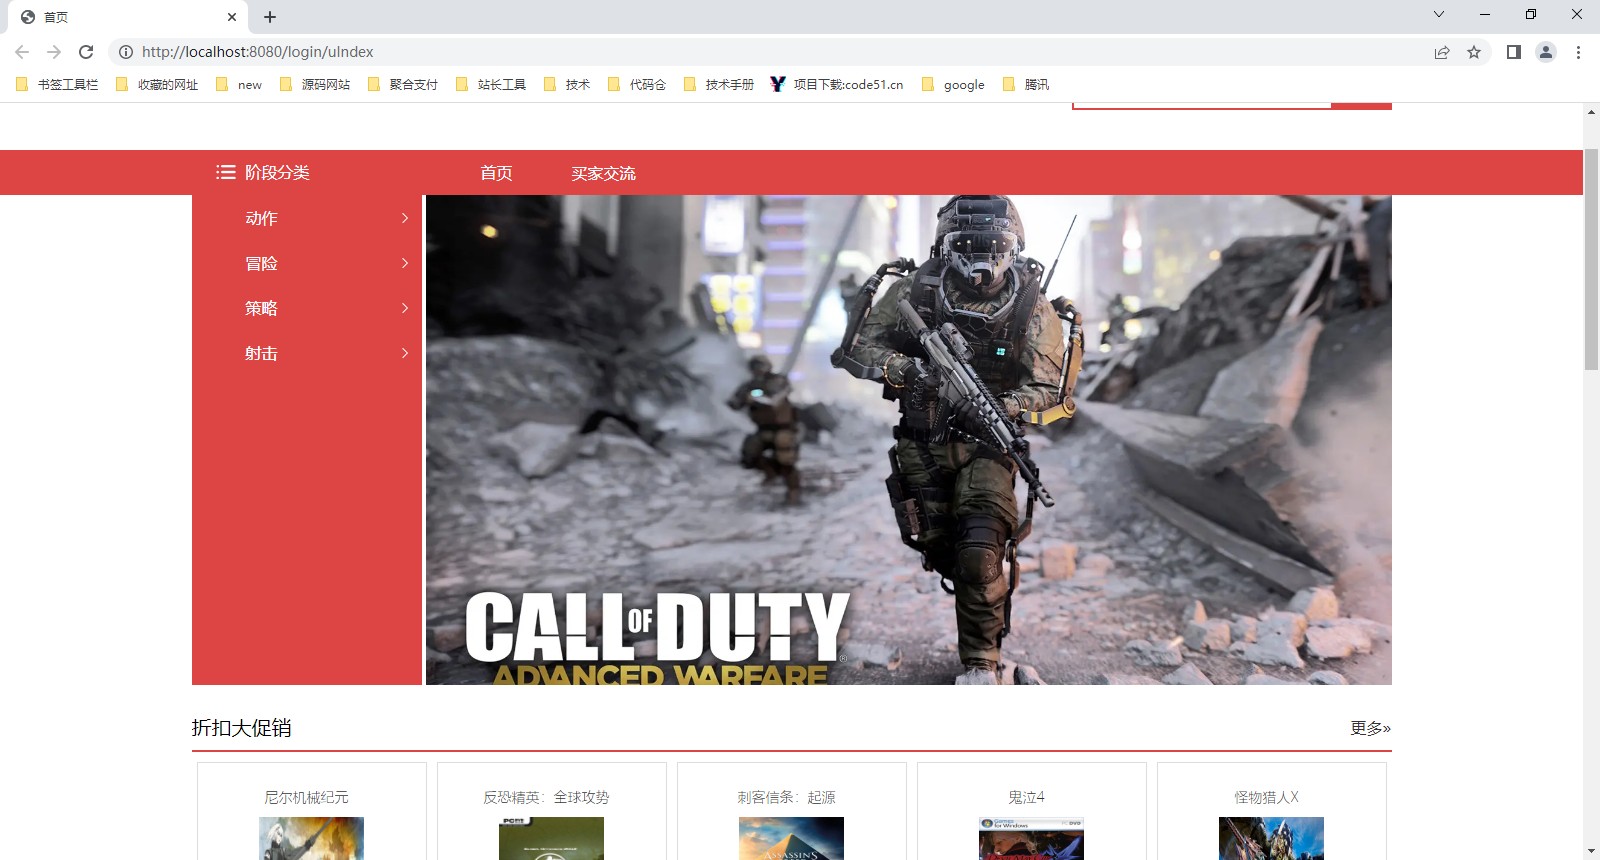The height and width of the screenshot is (860, 1600).
Task: Go back with the browser back arrow
Action: click(x=22, y=52)
